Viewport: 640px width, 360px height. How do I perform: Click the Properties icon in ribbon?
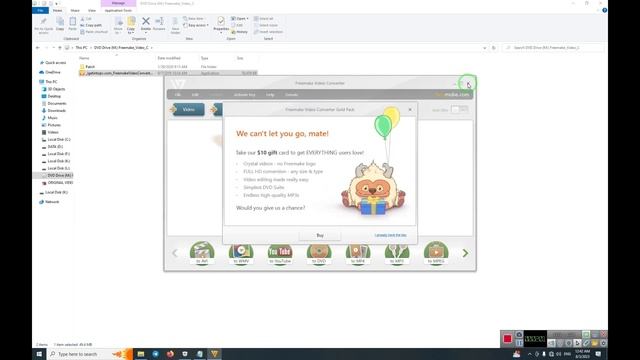pyautogui.click(x=221, y=24)
